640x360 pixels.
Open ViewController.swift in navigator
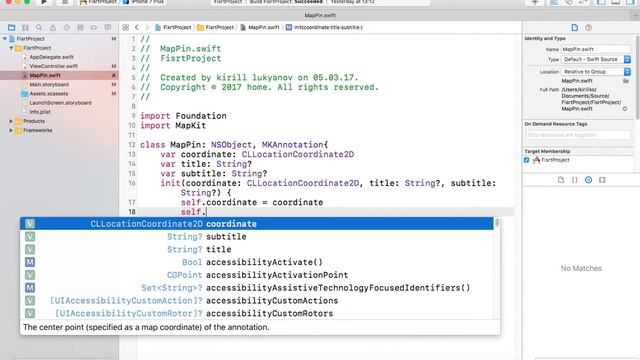click(53, 66)
